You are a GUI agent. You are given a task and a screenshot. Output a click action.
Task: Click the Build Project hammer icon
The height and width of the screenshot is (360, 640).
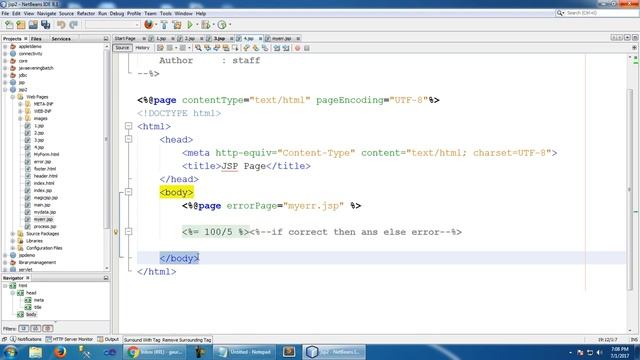coord(164,25)
